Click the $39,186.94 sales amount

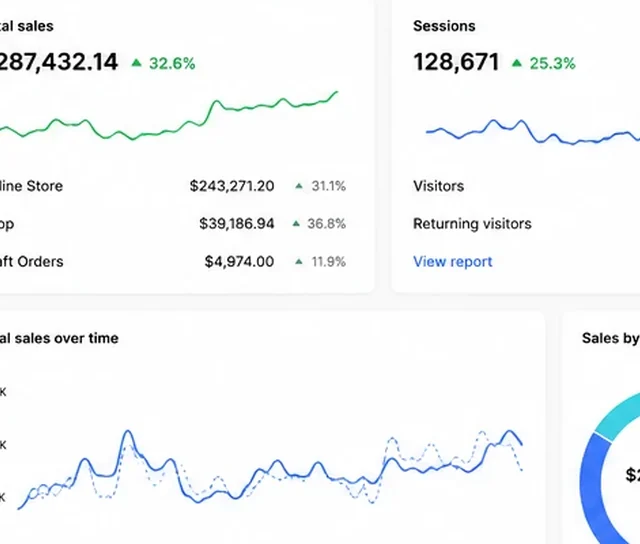237,224
